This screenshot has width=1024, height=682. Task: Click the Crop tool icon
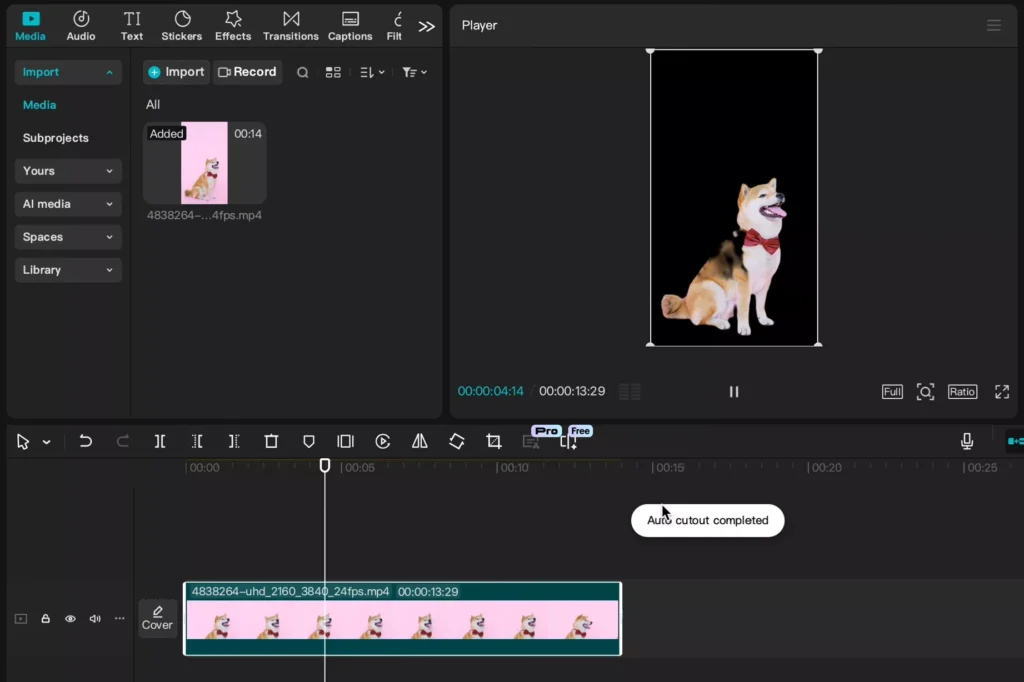pyautogui.click(x=494, y=442)
